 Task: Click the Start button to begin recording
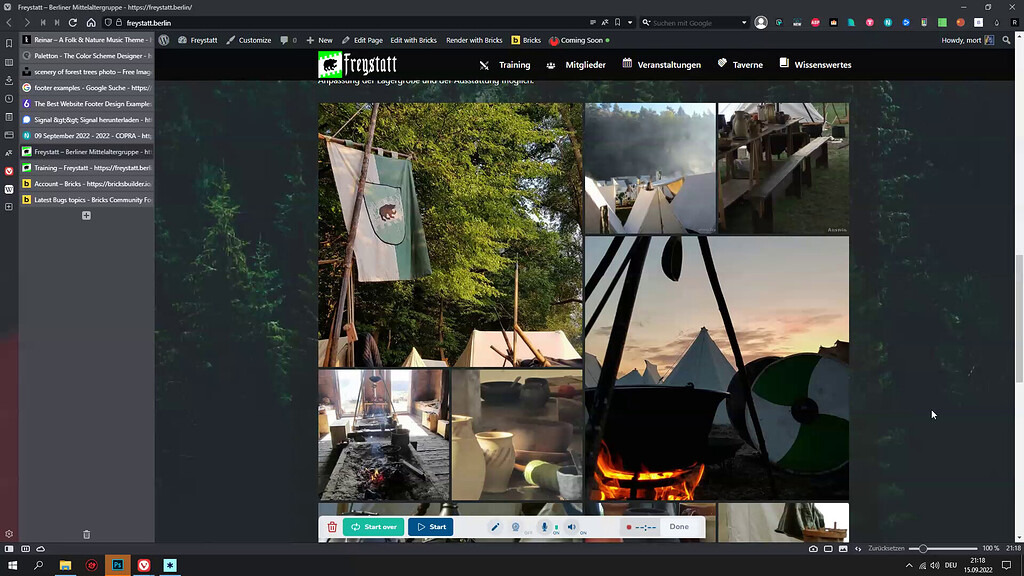click(x=432, y=526)
